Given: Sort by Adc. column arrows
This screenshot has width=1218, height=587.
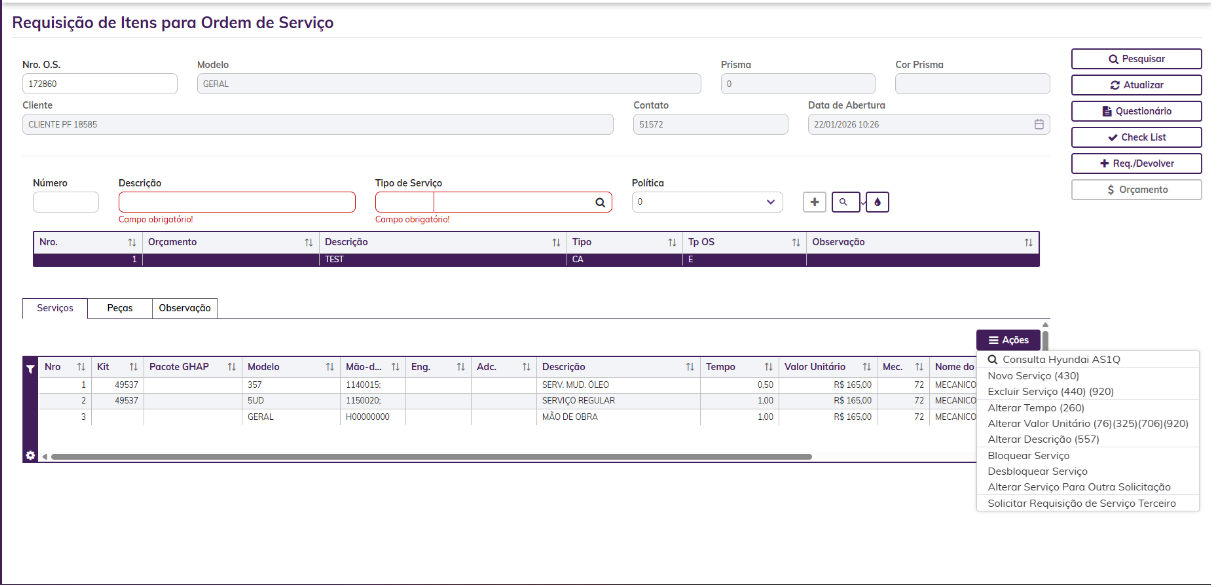Looking at the screenshot, I should [526, 367].
